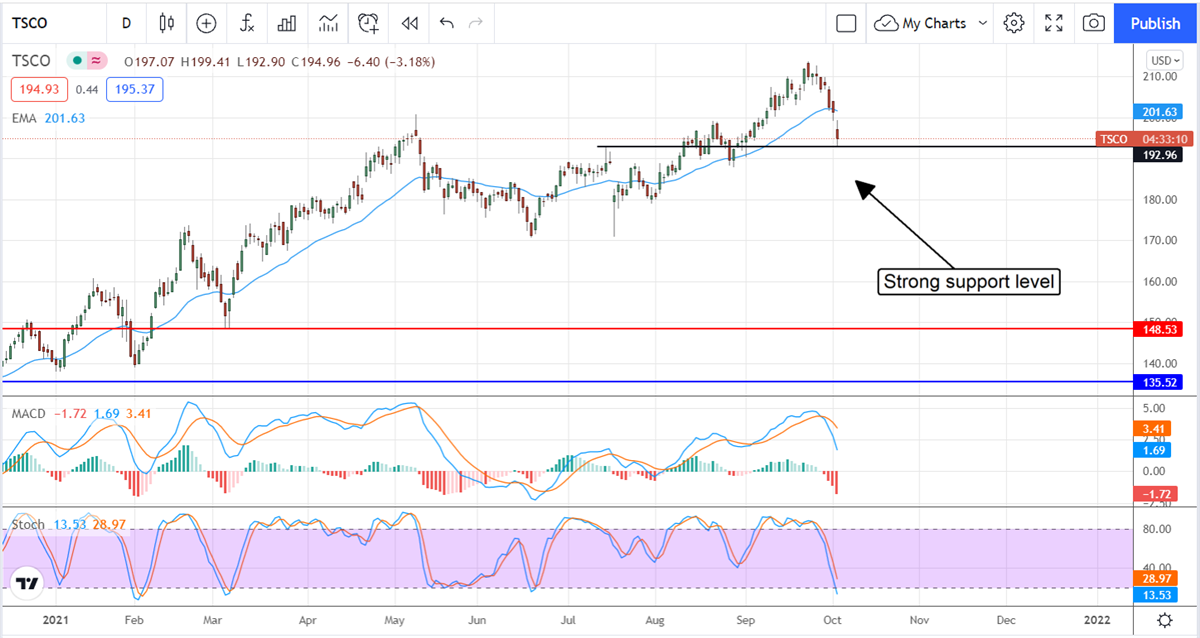Click the OHLC values in the legend
The width and height of the screenshot is (1200, 638).
pos(278,62)
